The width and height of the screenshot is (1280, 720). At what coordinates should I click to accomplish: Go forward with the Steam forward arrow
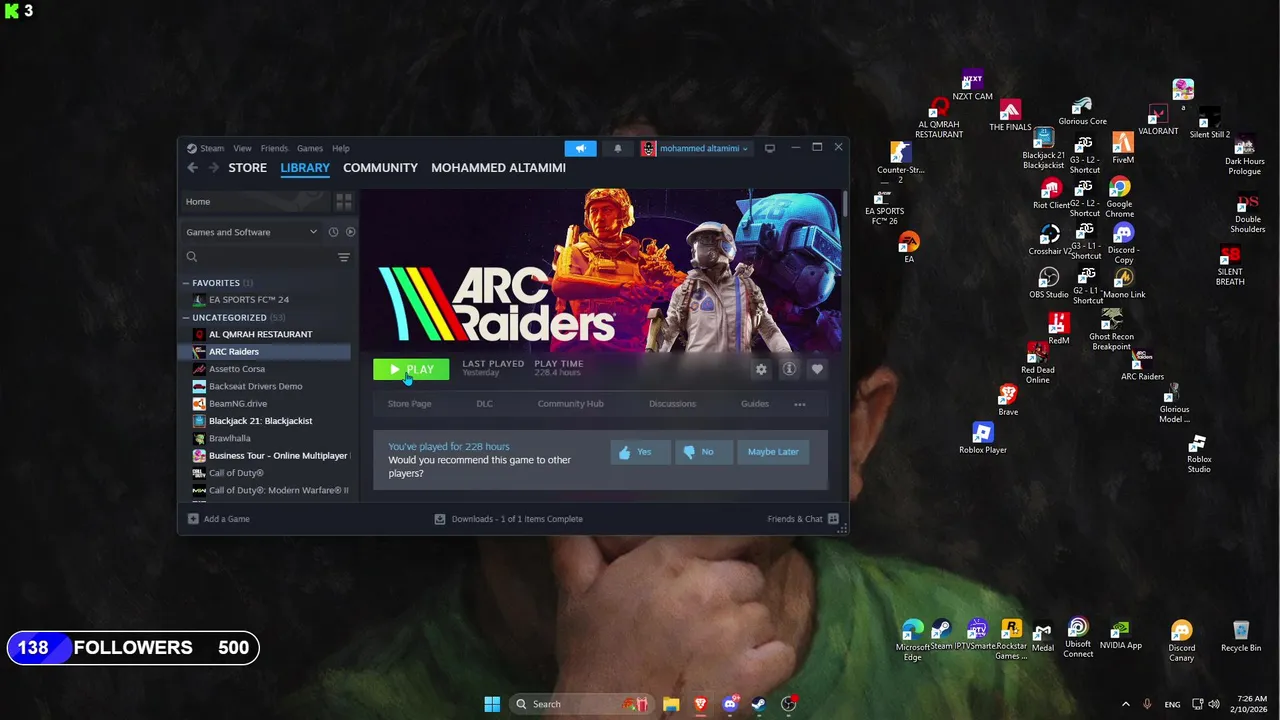click(x=212, y=168)
